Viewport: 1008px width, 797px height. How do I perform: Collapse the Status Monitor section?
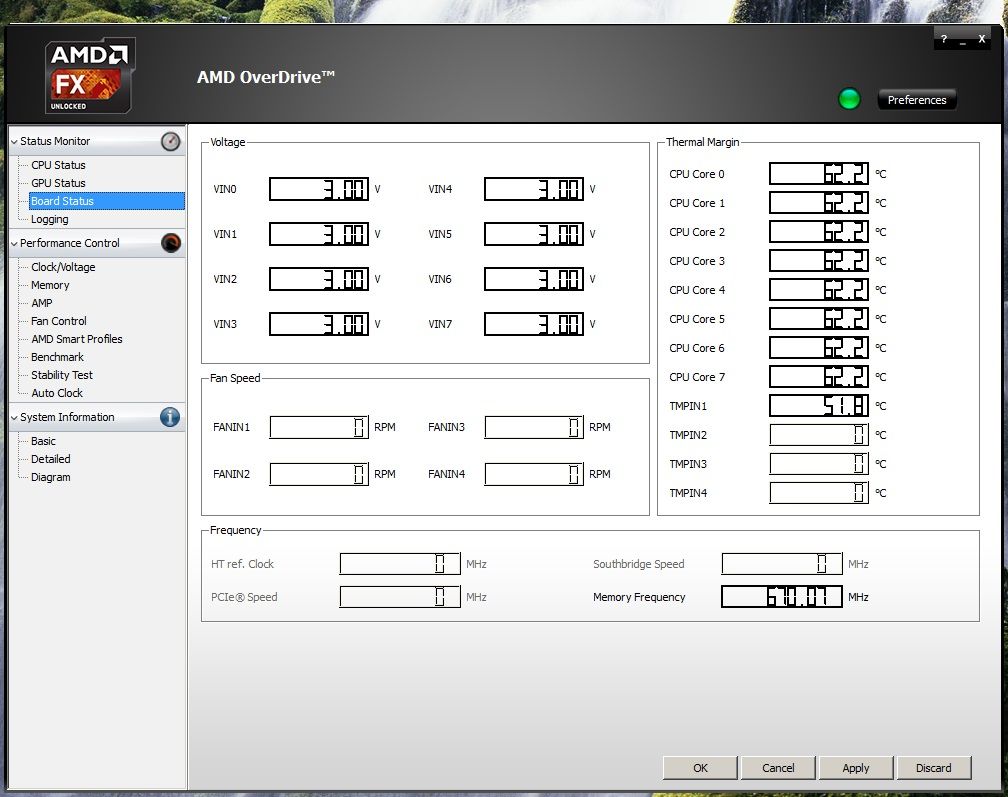(x=14, y=142)
